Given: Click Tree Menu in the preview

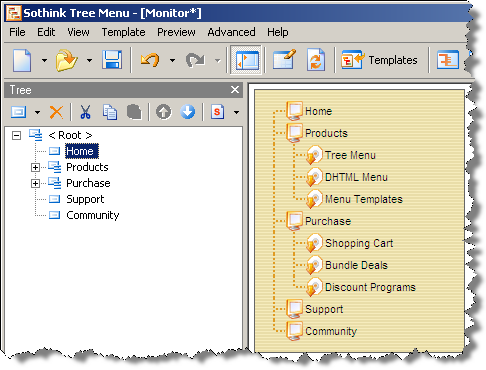Looking at the screenshot, I should pyautogui.click(x=350, y=155).
